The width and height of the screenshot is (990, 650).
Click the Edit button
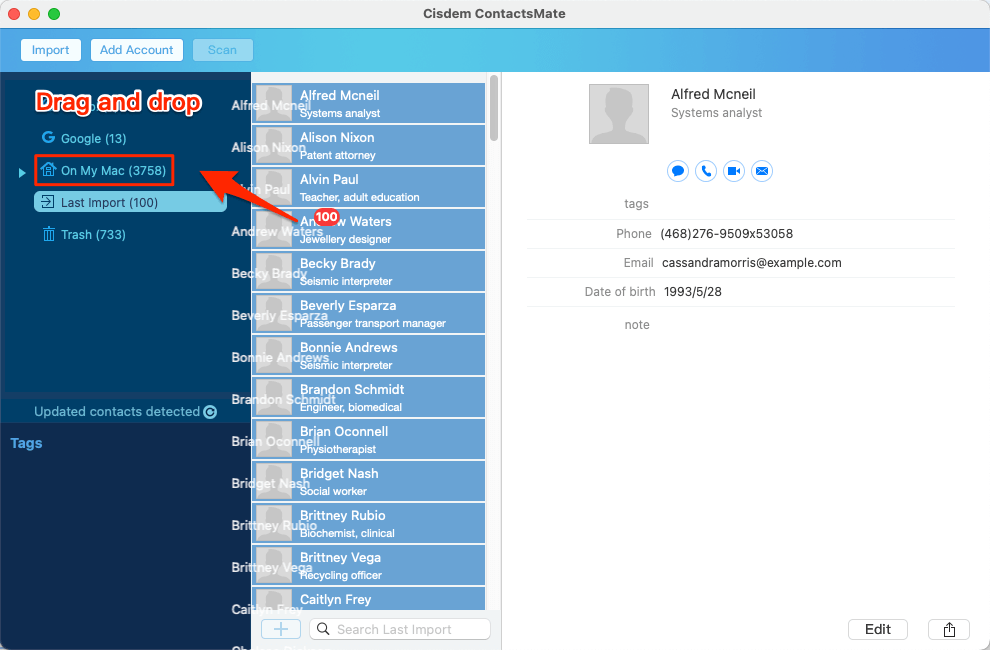pyautogui.click(x=878, y=629)
